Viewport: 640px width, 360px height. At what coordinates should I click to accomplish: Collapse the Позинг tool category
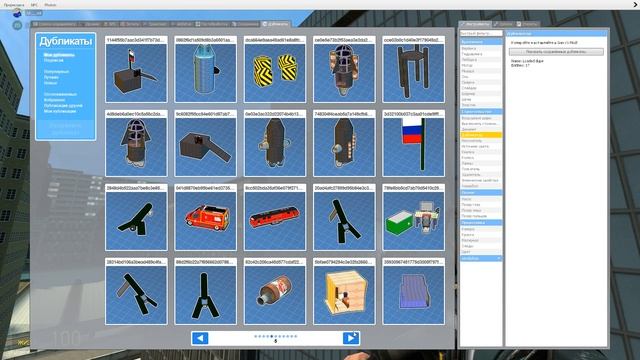tap(481, 192)
